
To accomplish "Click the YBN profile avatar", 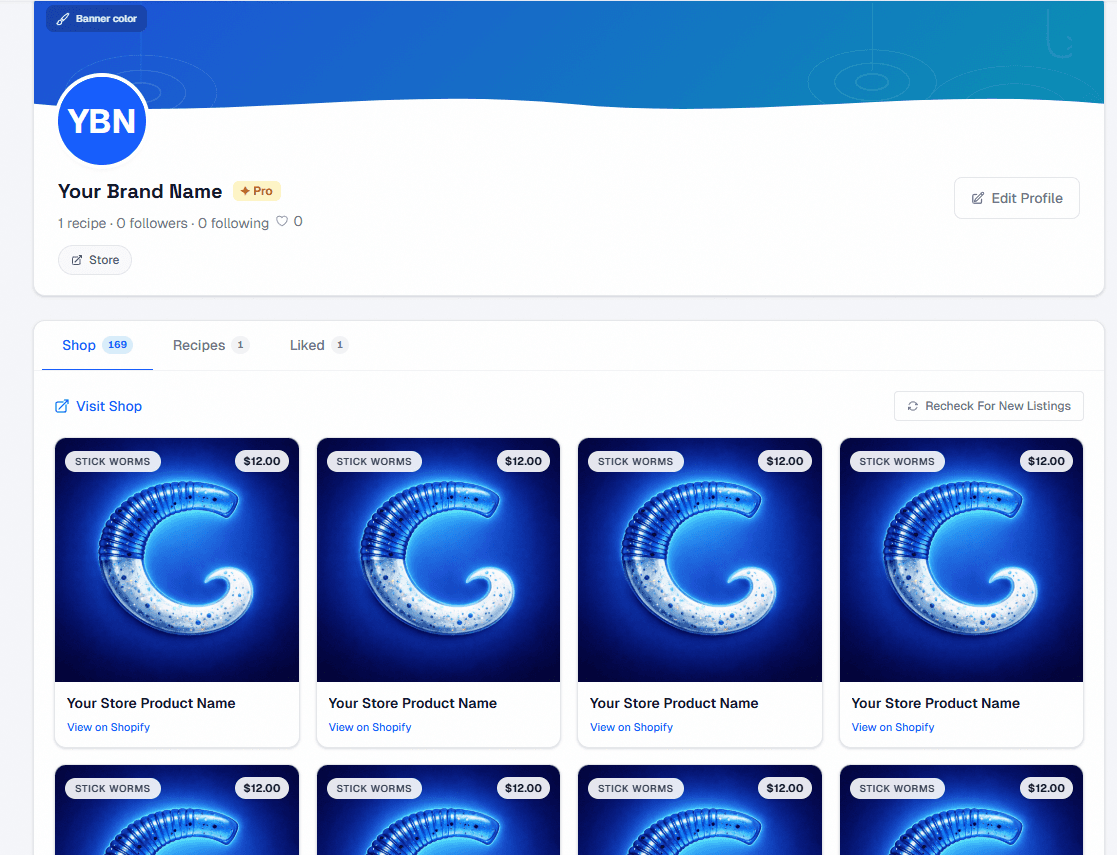I will click(x=102, y=121).
